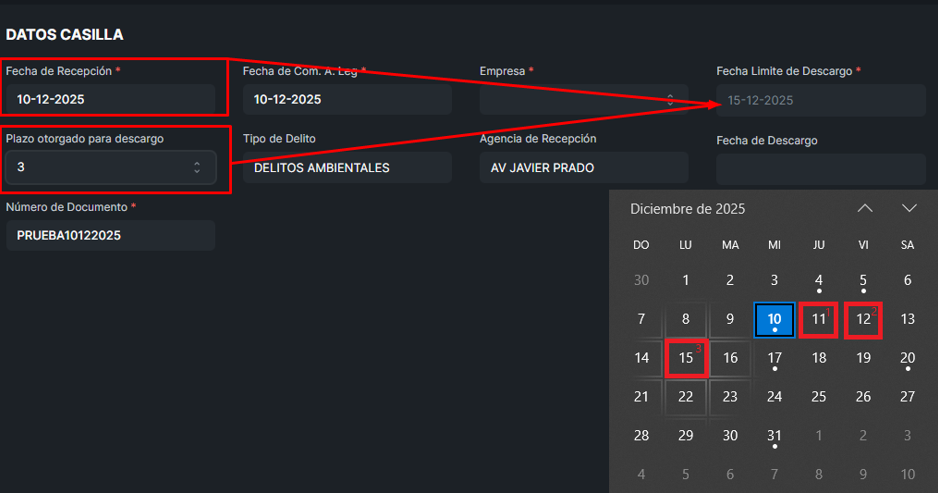Select December 15 in the calendar
Screen dimensions: 938x493
pyautogui.click(x=686, y=358)
